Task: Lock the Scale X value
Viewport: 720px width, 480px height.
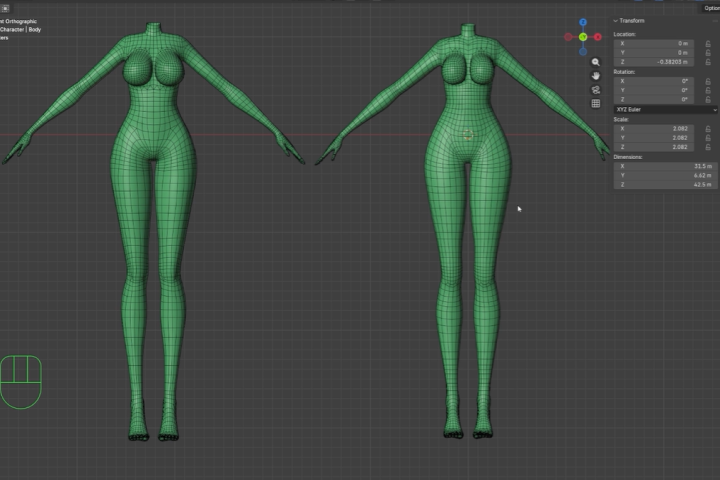Action: click(708, 129)
